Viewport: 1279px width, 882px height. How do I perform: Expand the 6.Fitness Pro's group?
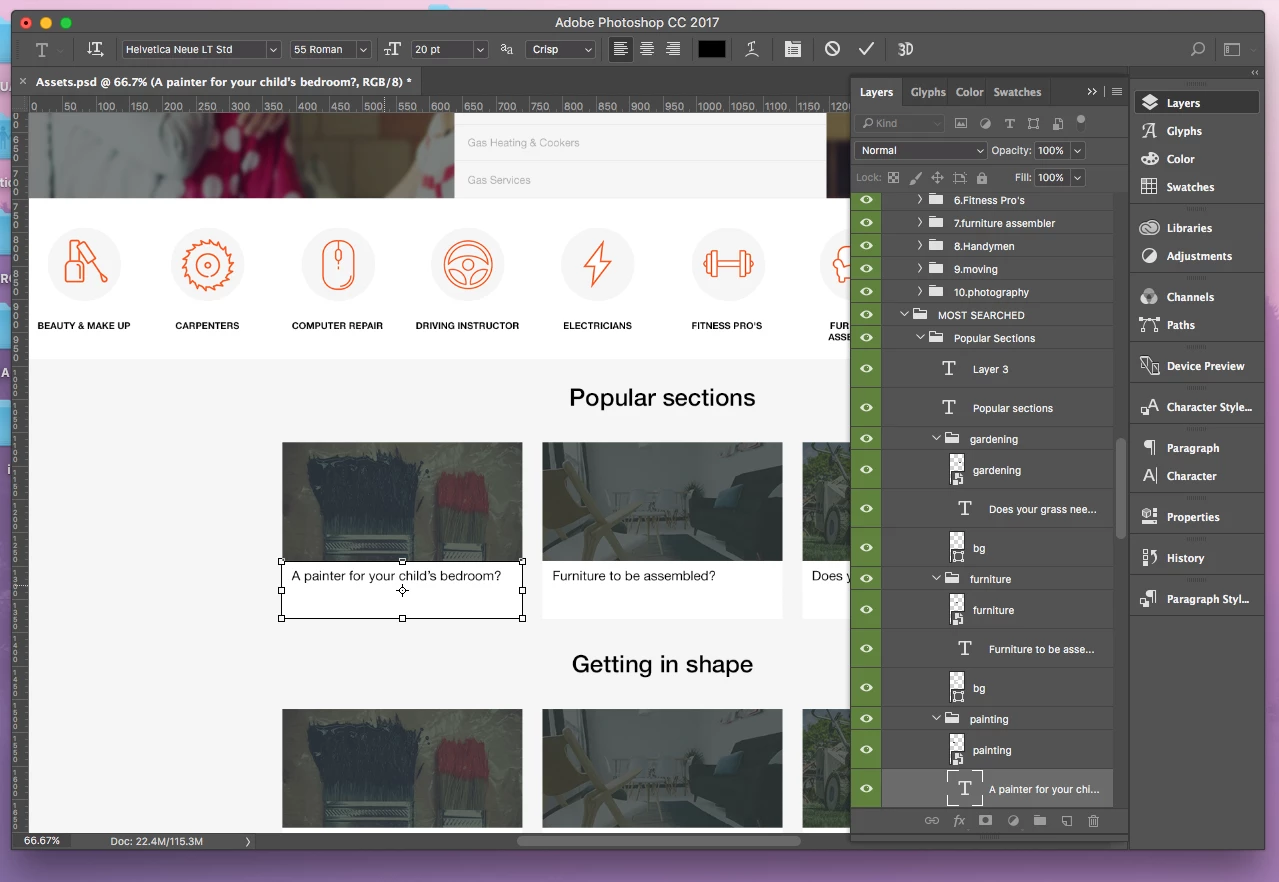click(919, 200)
